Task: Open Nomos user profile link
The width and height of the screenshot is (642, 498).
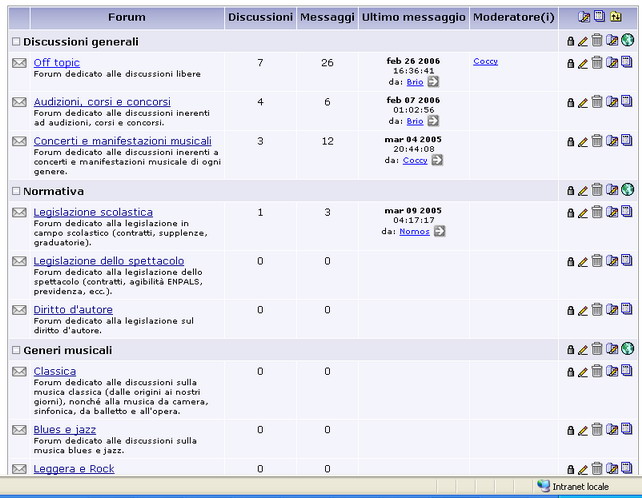Action: point(414,231)
